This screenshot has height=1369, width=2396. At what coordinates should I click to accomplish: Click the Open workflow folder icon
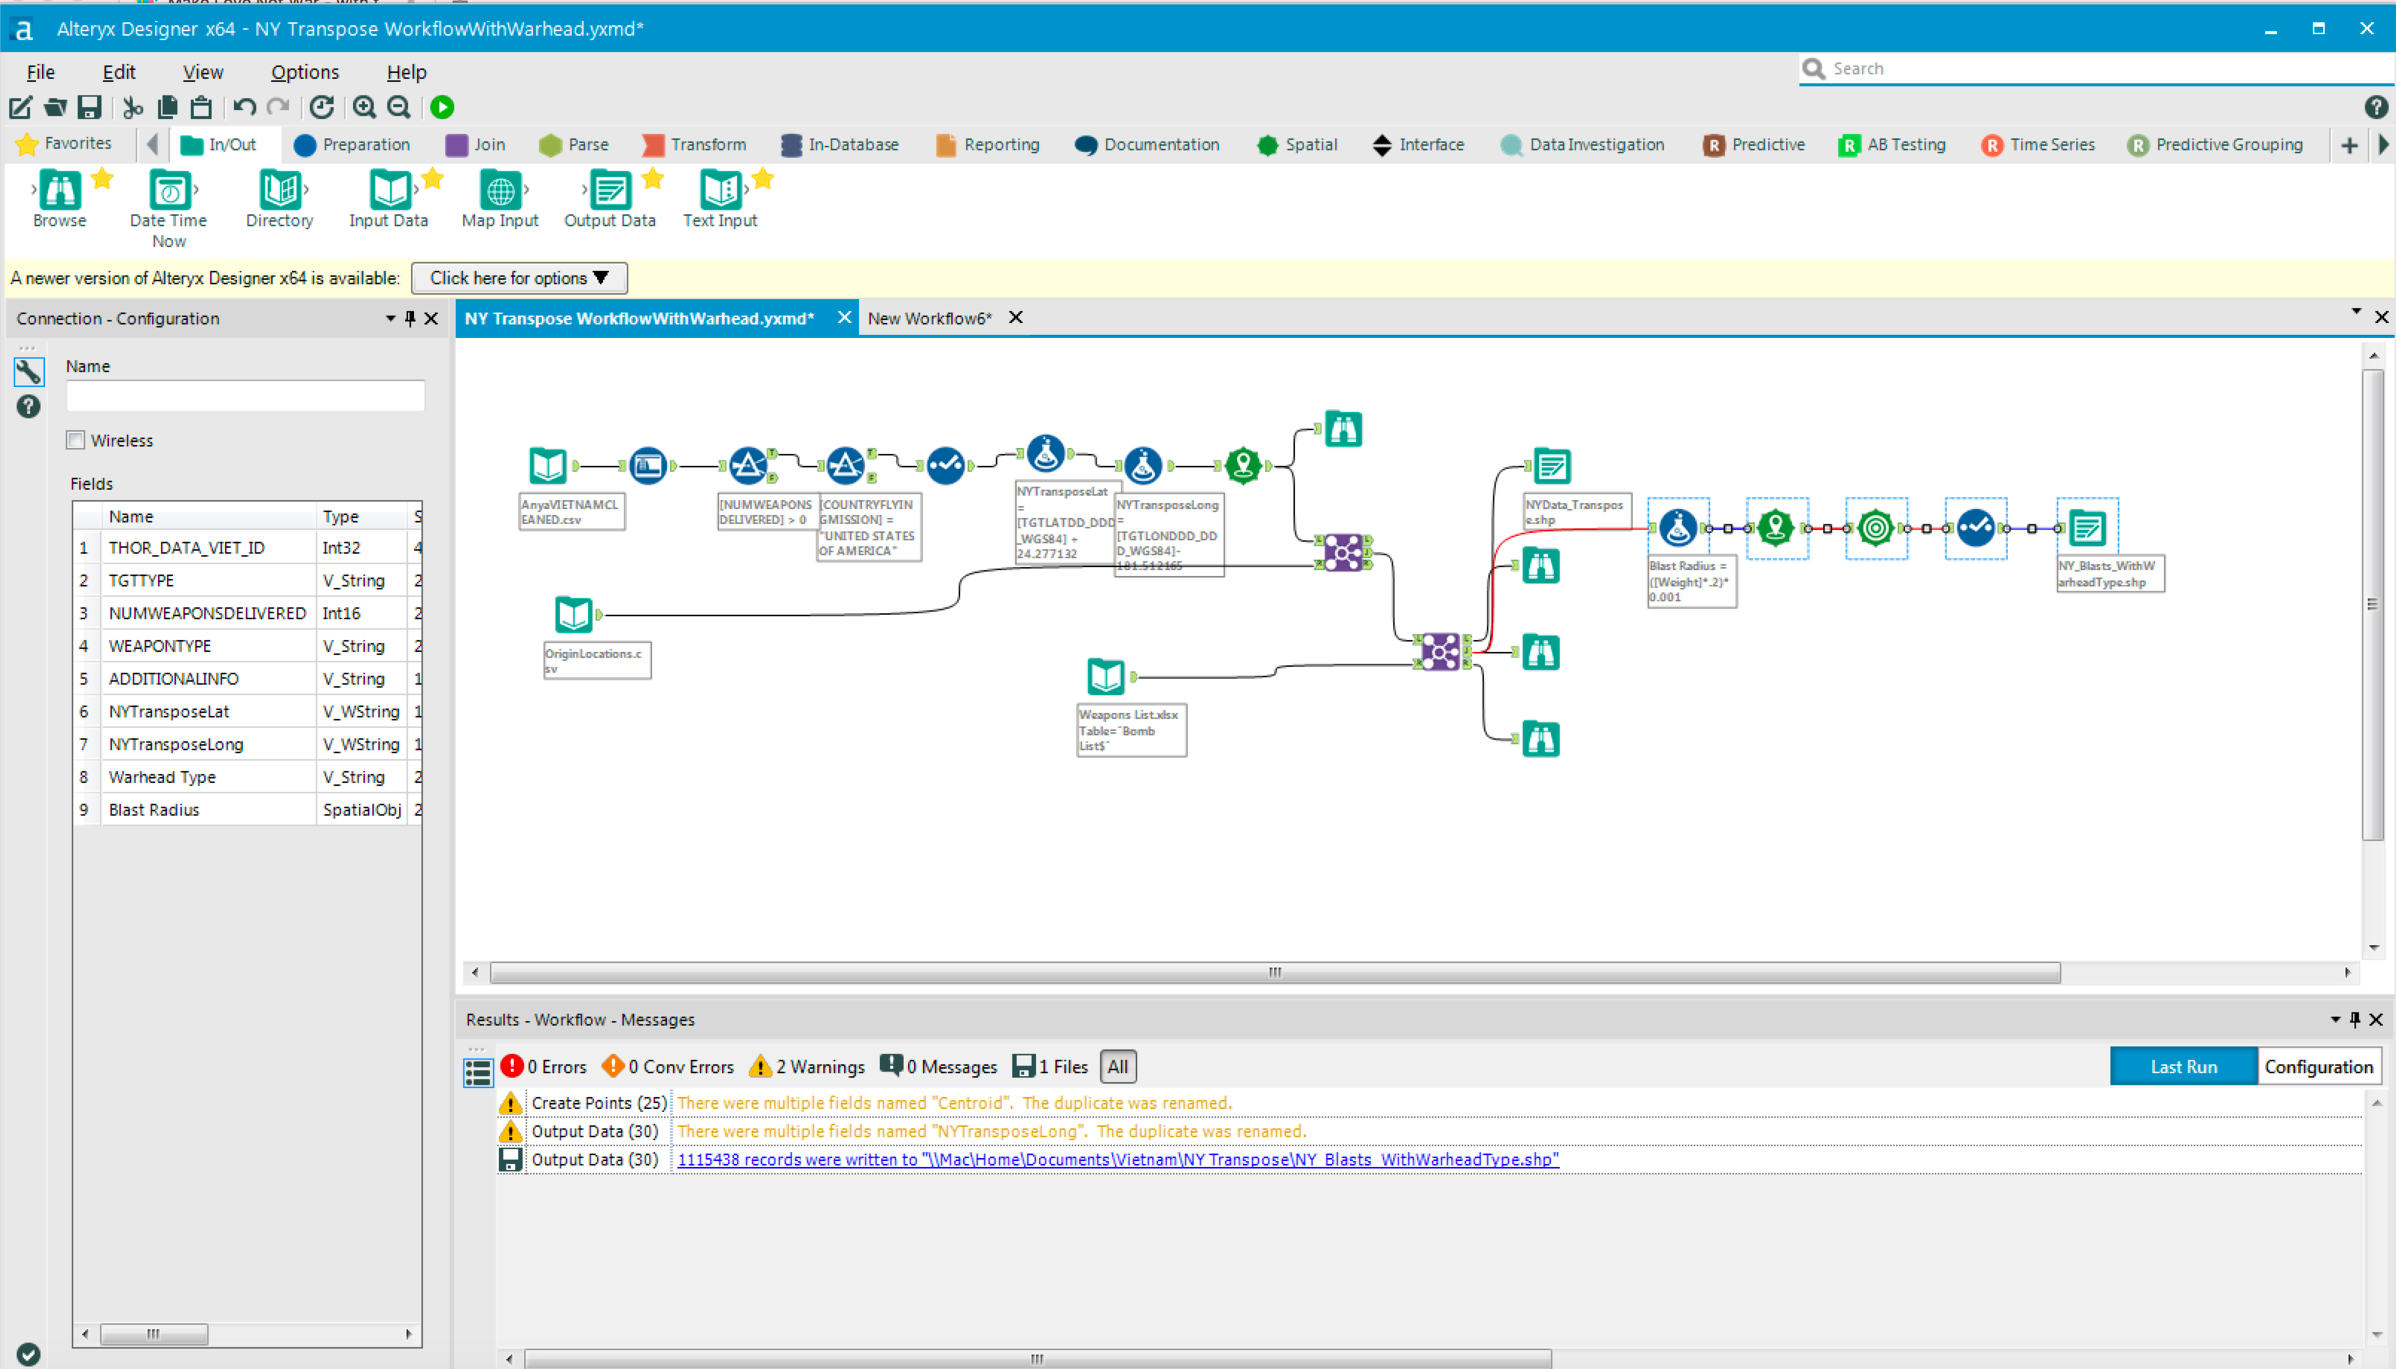(x=55, y=107)
